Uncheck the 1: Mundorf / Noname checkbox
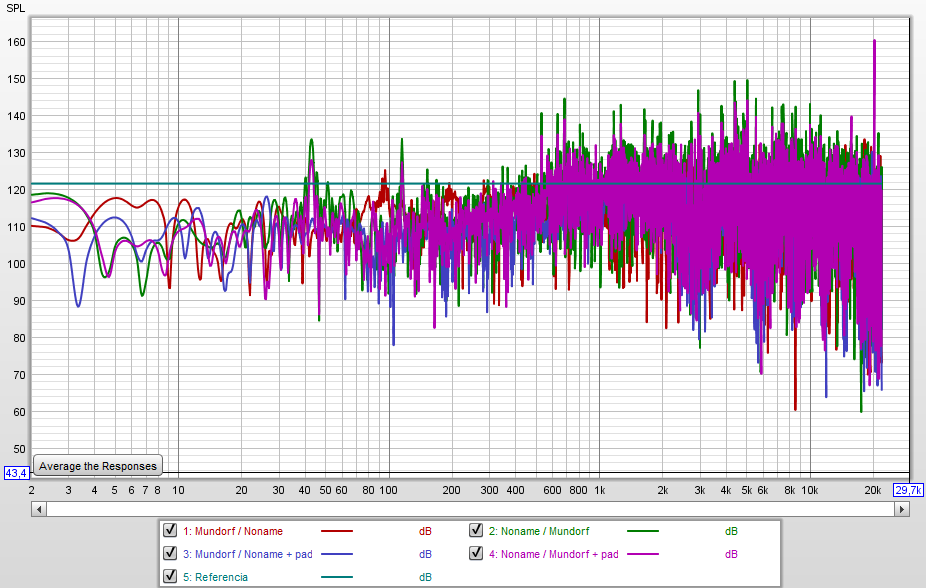The height and width of the screenshot is (588, 926). pos(170,530)
